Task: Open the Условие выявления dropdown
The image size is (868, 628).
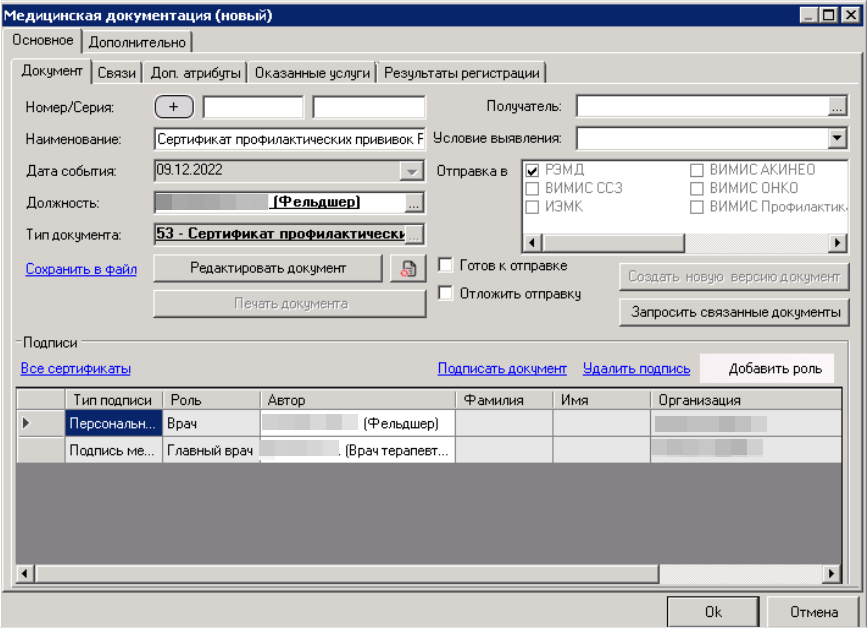Action: [837, 138]
